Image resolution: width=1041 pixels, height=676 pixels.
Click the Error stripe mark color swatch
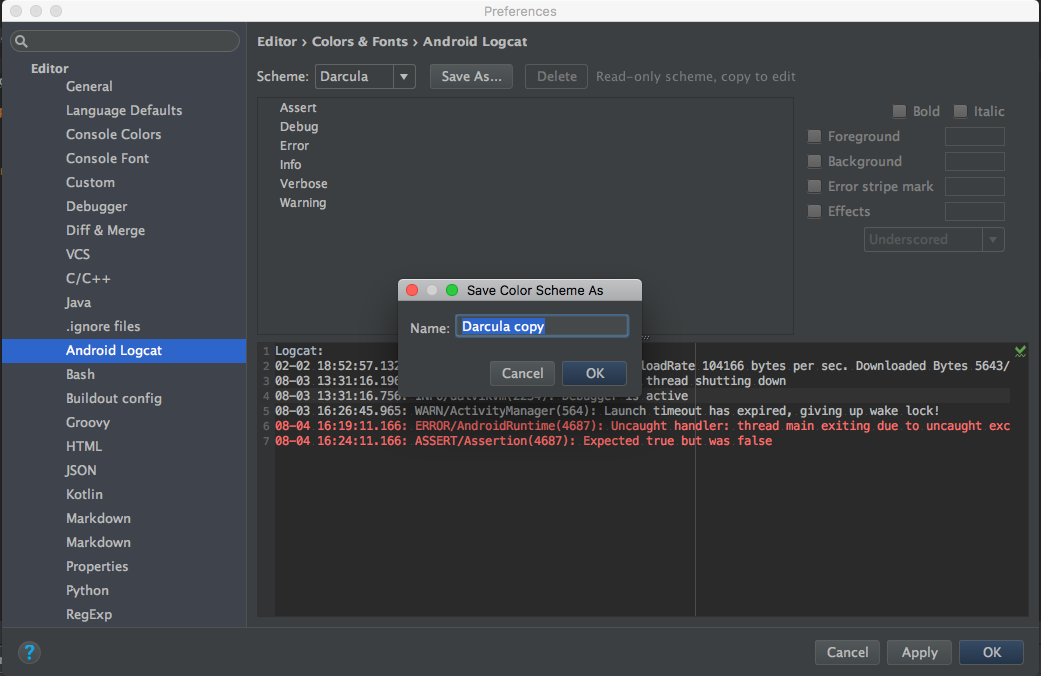(x=974, y=187)
